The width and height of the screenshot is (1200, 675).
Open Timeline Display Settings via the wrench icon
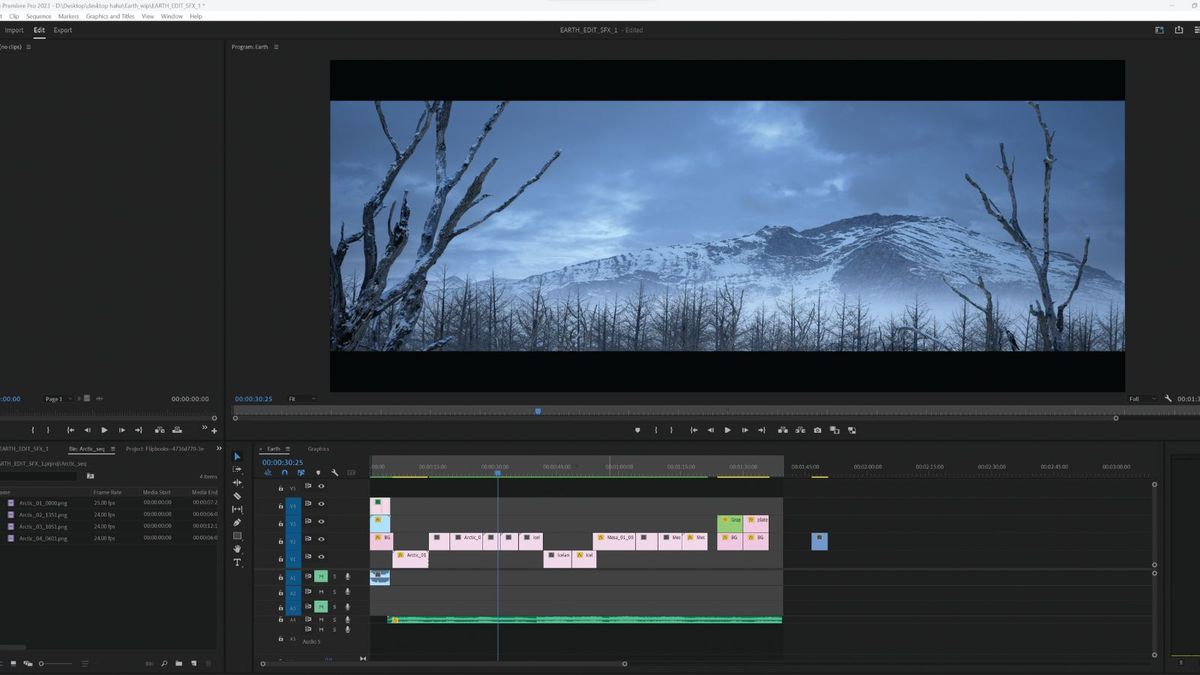(336, 471)
